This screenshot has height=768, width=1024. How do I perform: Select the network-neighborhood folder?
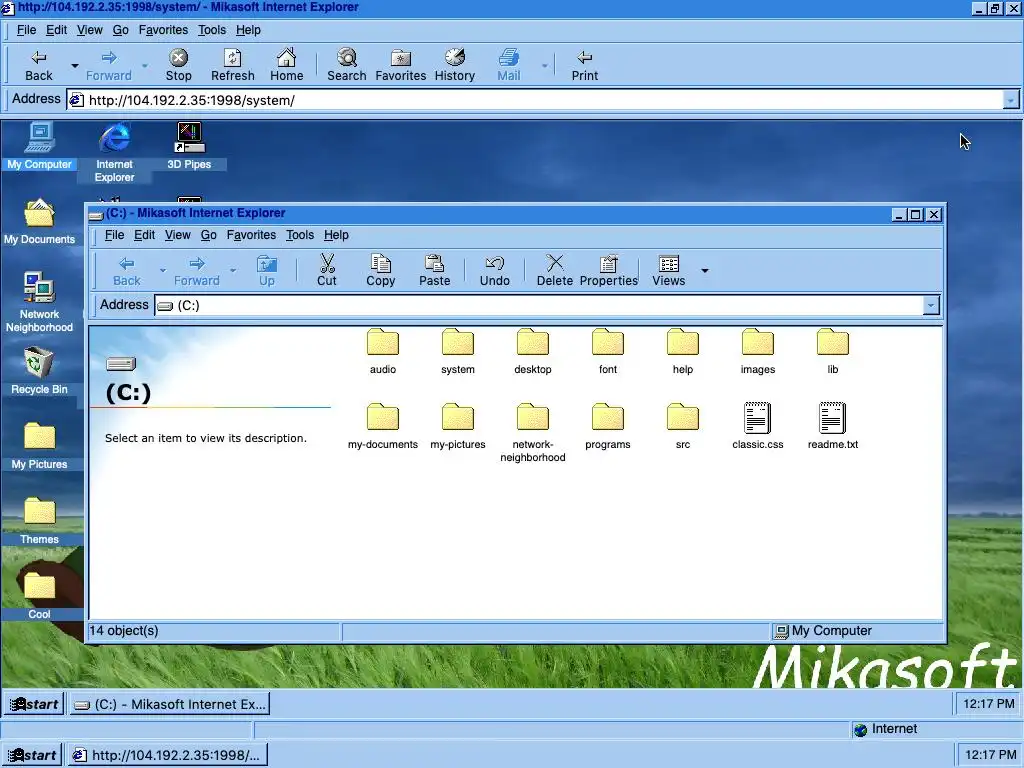click(533, 433)
